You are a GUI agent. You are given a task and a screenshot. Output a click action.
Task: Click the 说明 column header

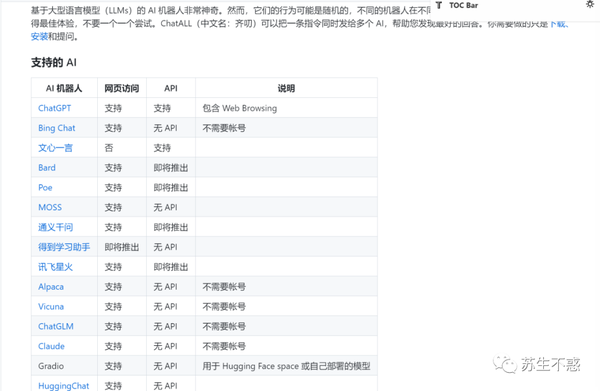click(286, 88)
